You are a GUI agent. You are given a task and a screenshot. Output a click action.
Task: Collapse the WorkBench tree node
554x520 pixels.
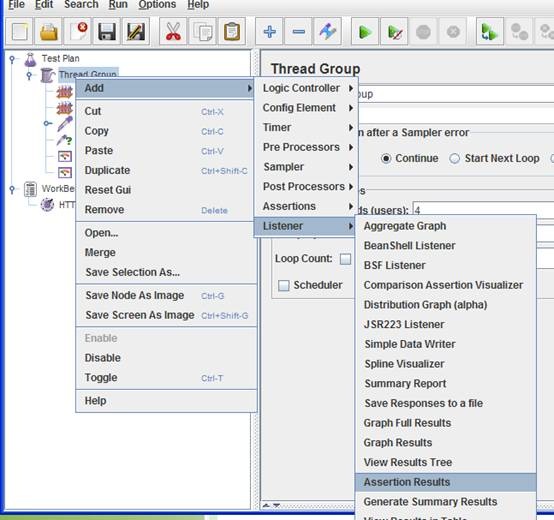(x=12, y=189)
